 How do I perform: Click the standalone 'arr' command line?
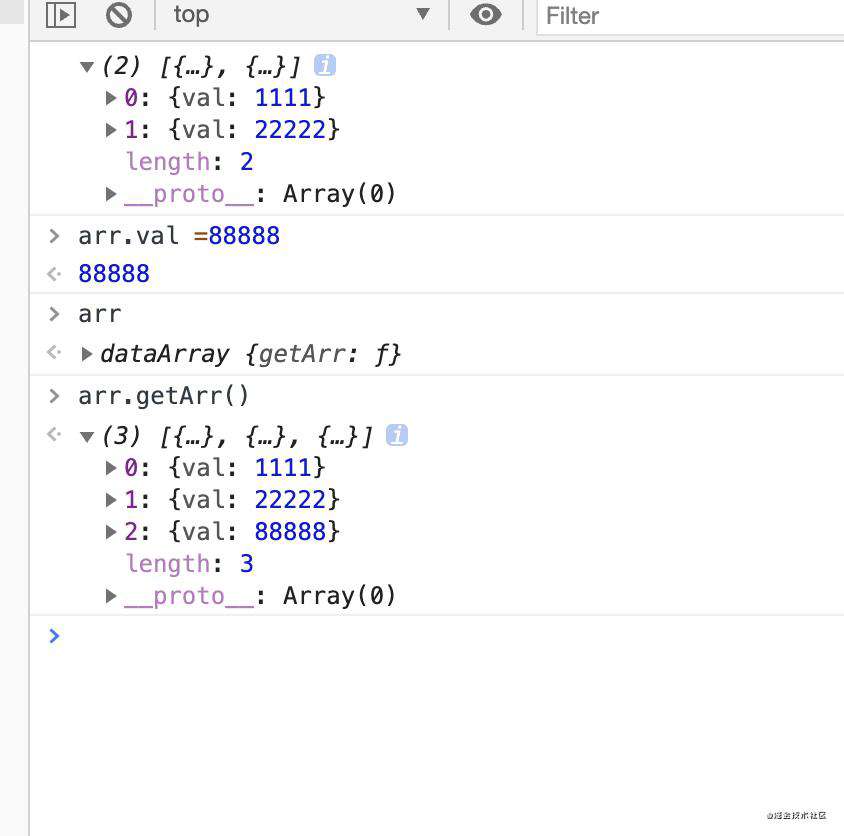(100, 314)
